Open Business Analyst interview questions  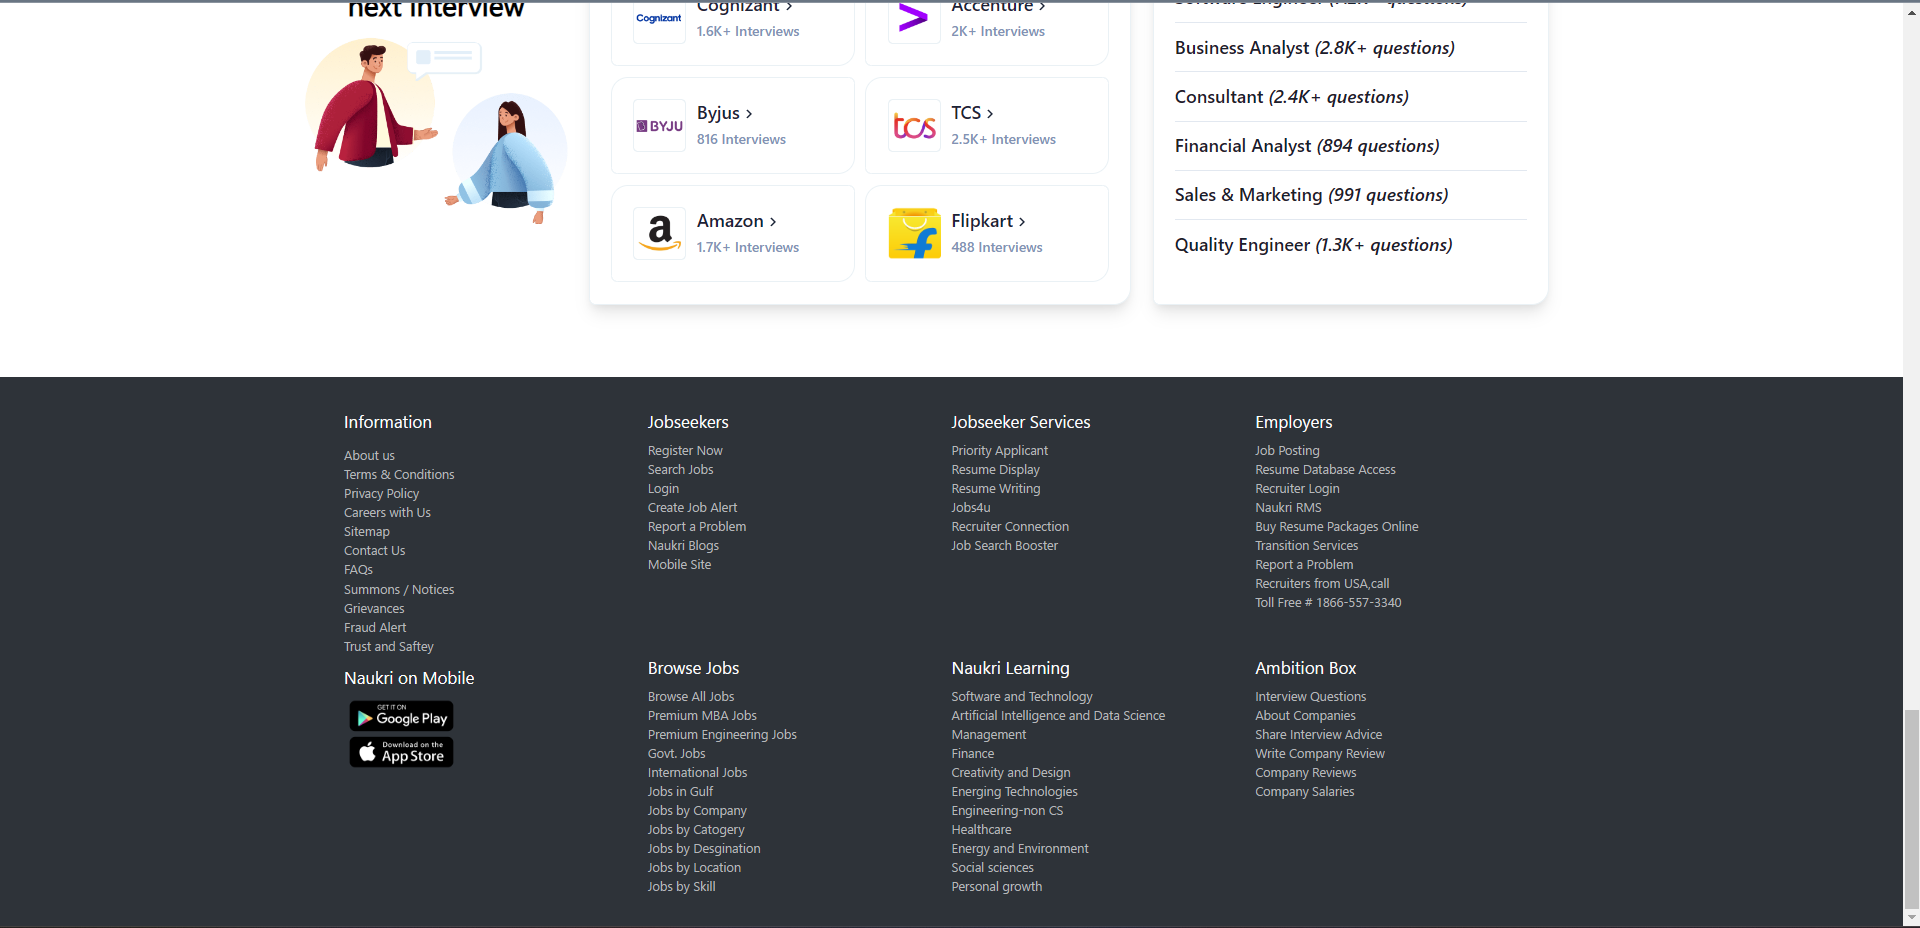(1314, 48)
